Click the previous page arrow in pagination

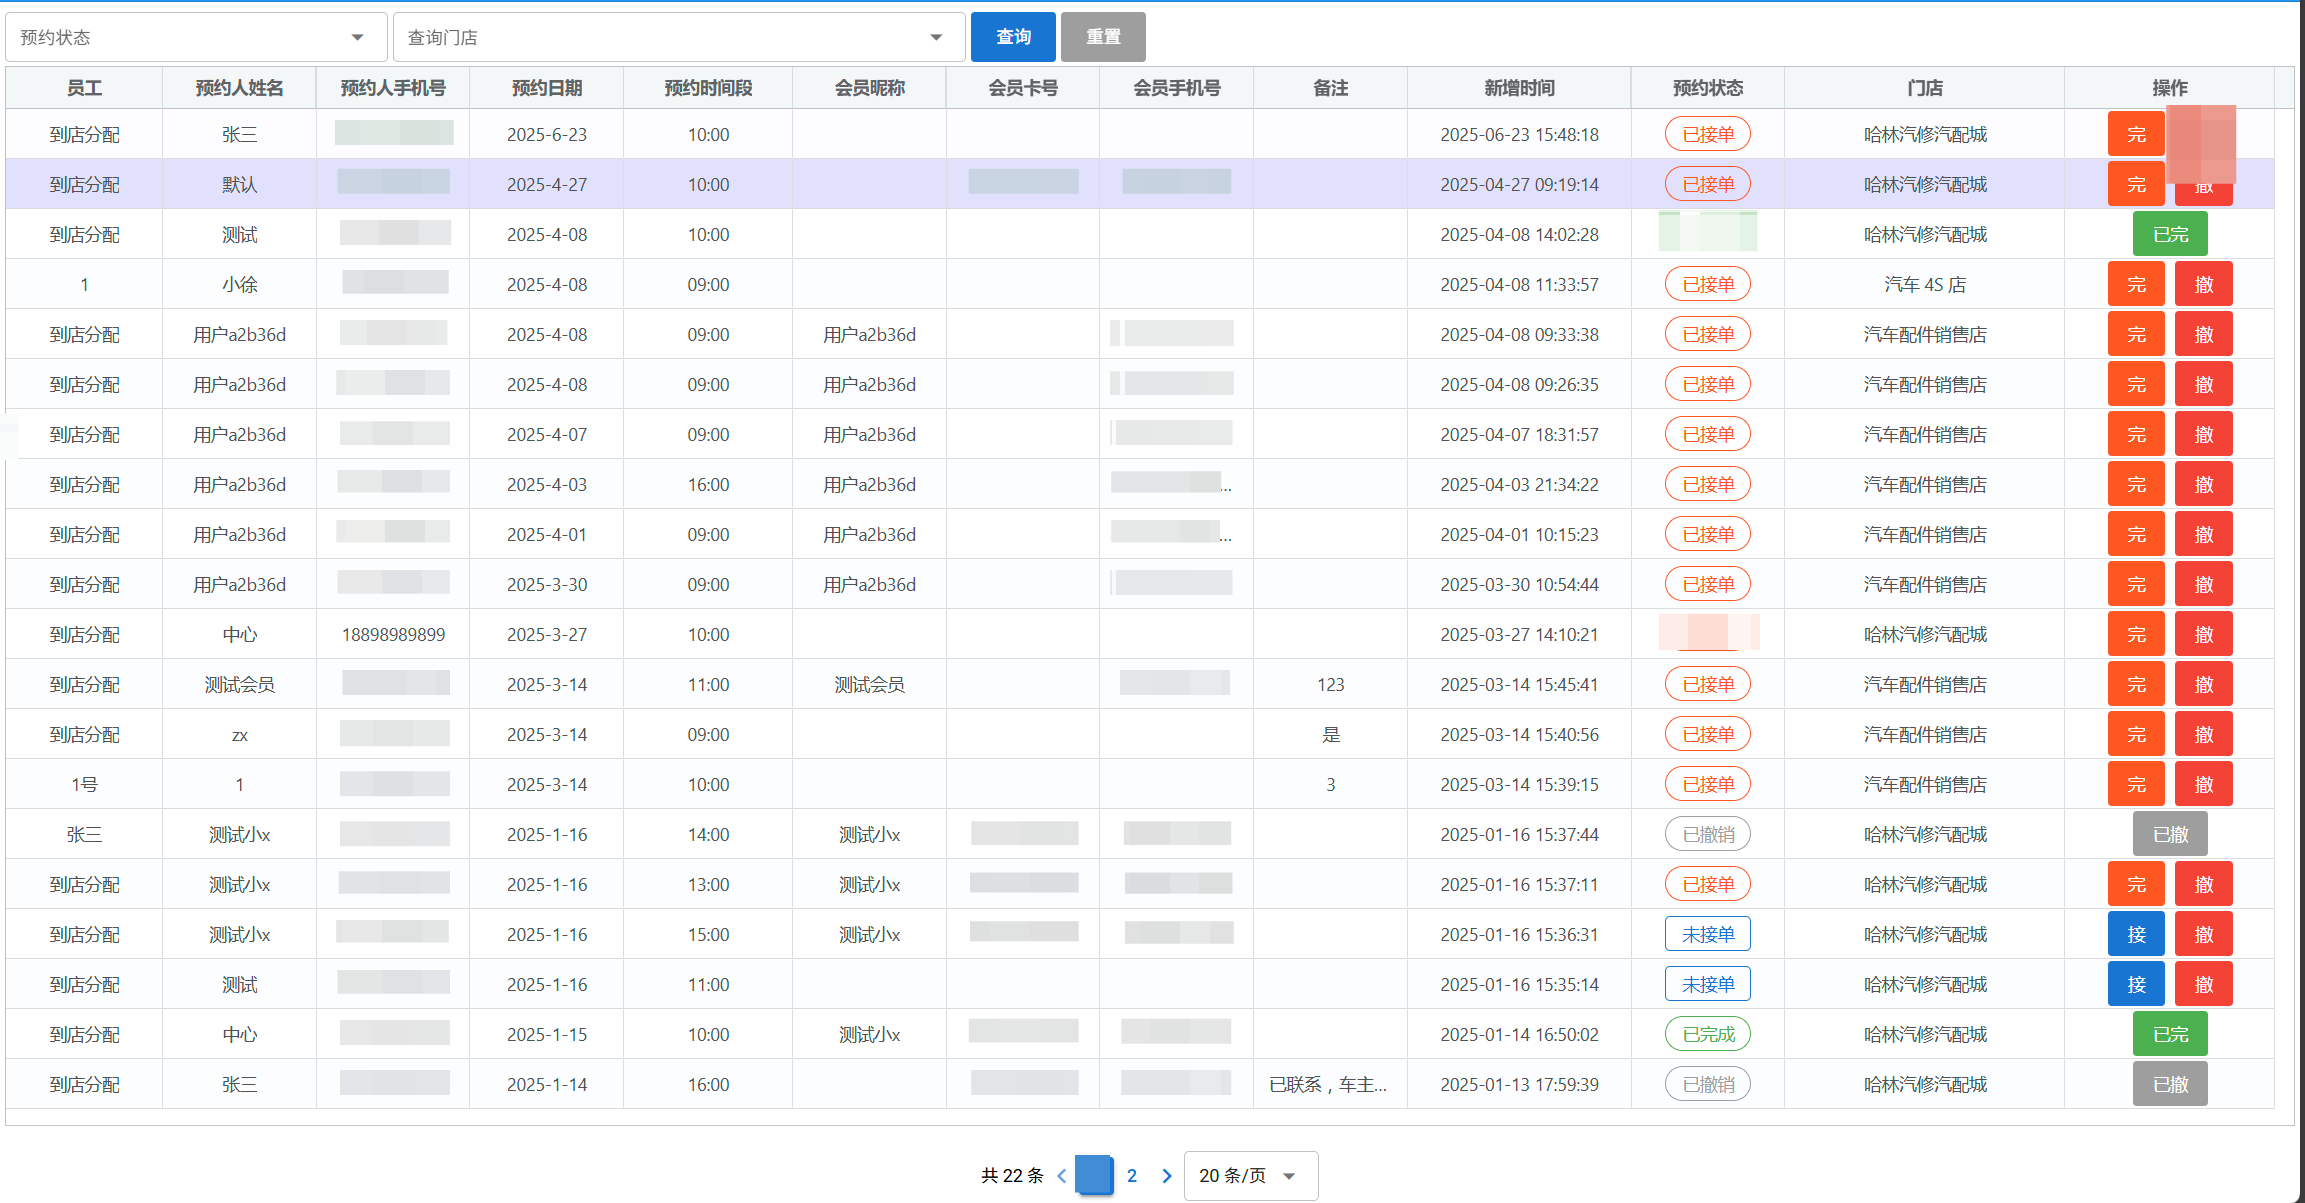coord(1061,1175)
